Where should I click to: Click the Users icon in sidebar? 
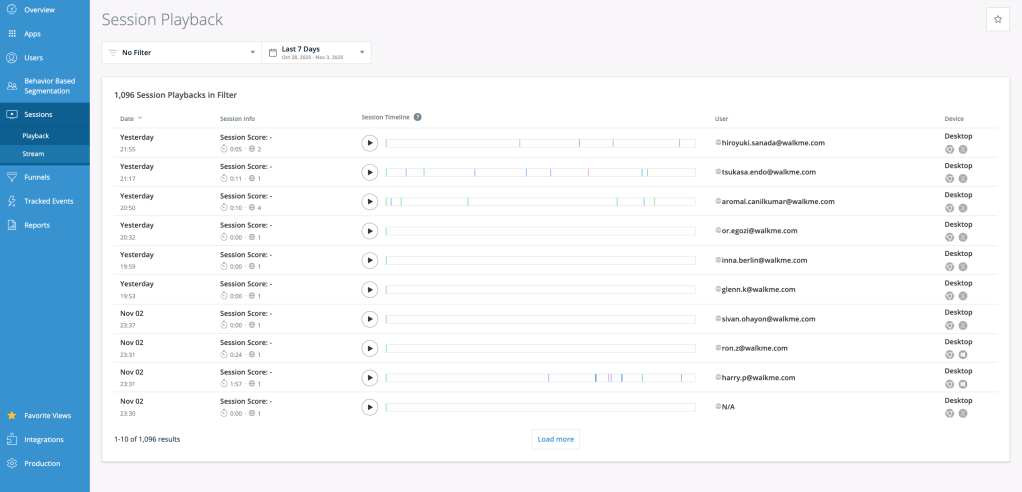coord(12,57)
